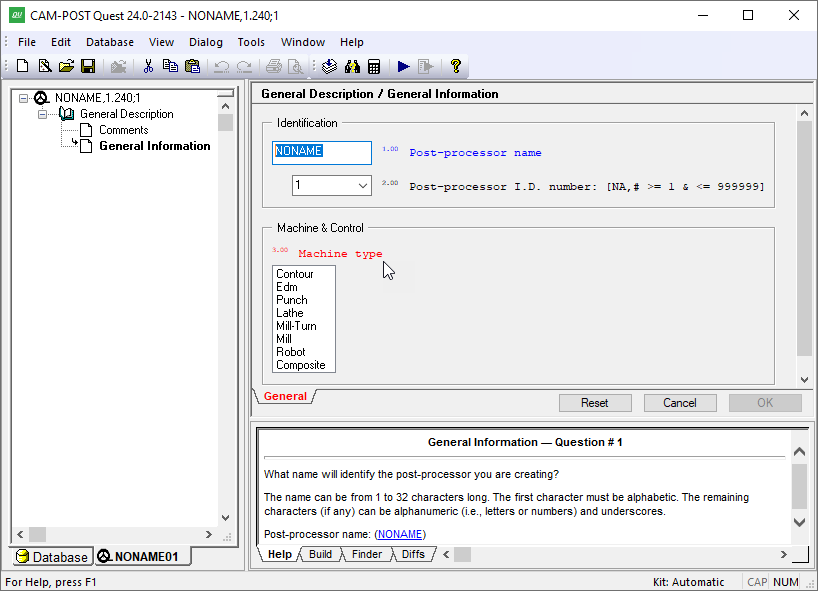818x591 pixels.
Task: Switch to the Database tab
Action: pos(52,557)
